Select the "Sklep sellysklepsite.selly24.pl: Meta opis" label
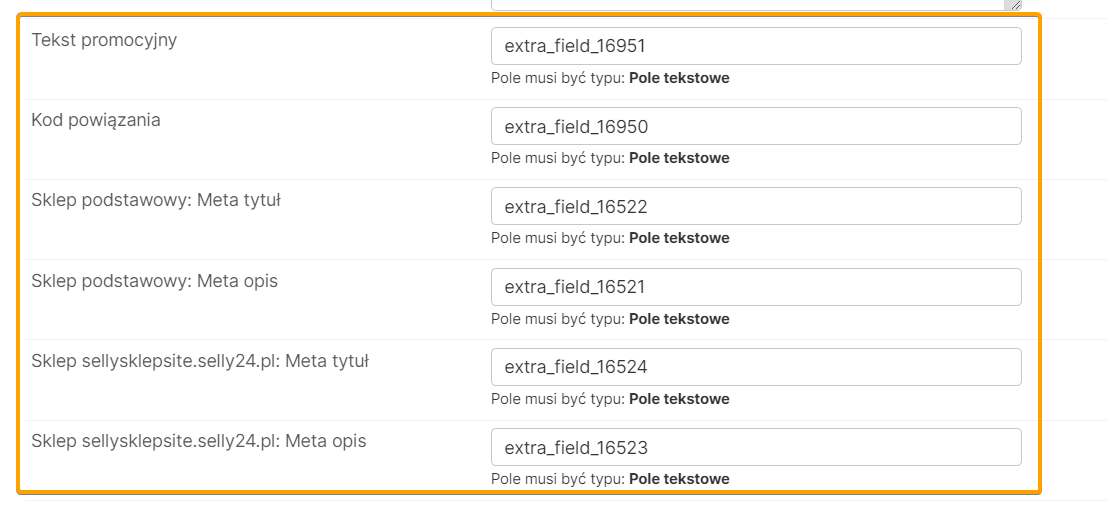Image resolution: width=1107 pixels, height=505 pixels. pos(199,442)
